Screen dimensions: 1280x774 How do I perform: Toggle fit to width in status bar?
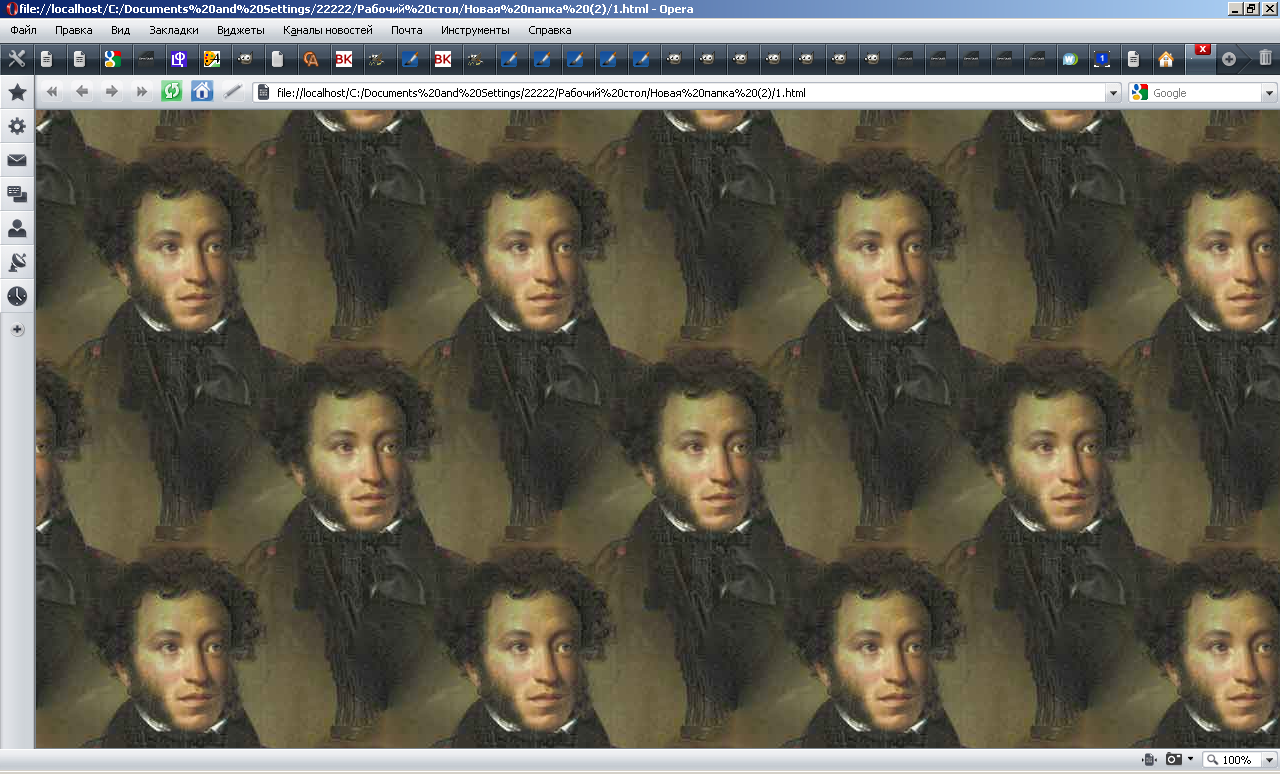(1149, 760)
